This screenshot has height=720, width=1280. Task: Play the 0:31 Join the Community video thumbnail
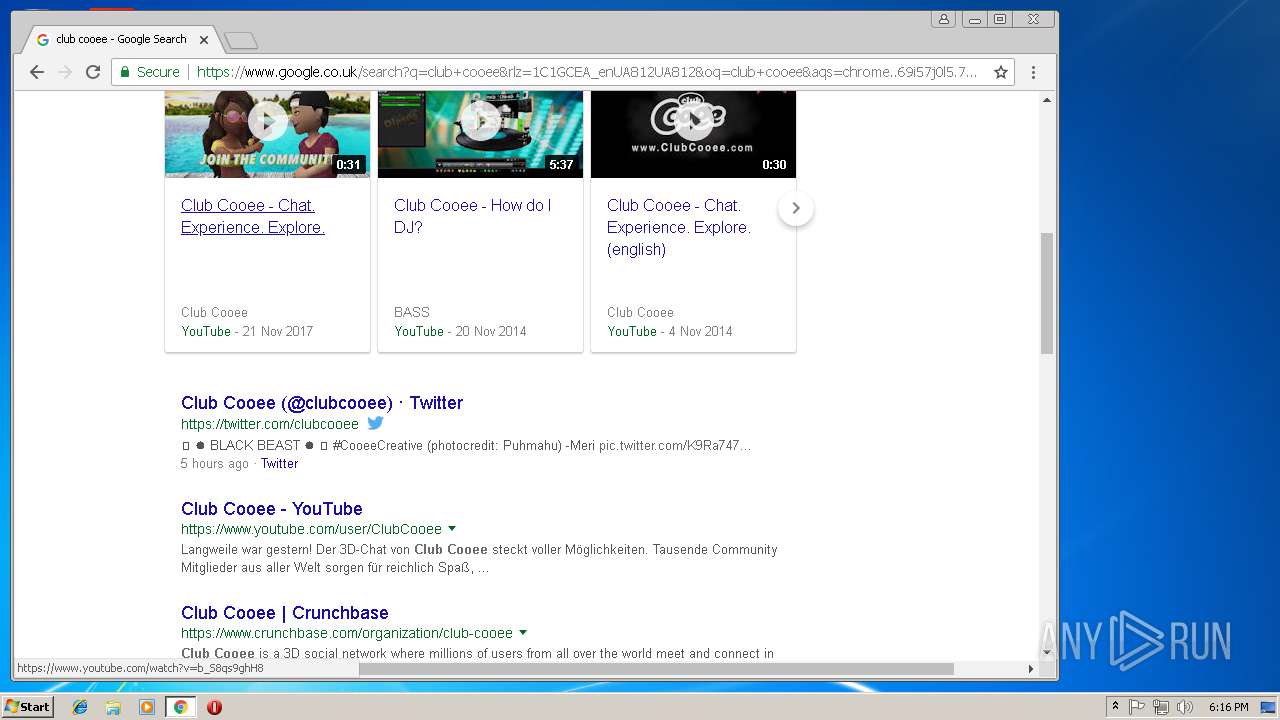[267, 134]
